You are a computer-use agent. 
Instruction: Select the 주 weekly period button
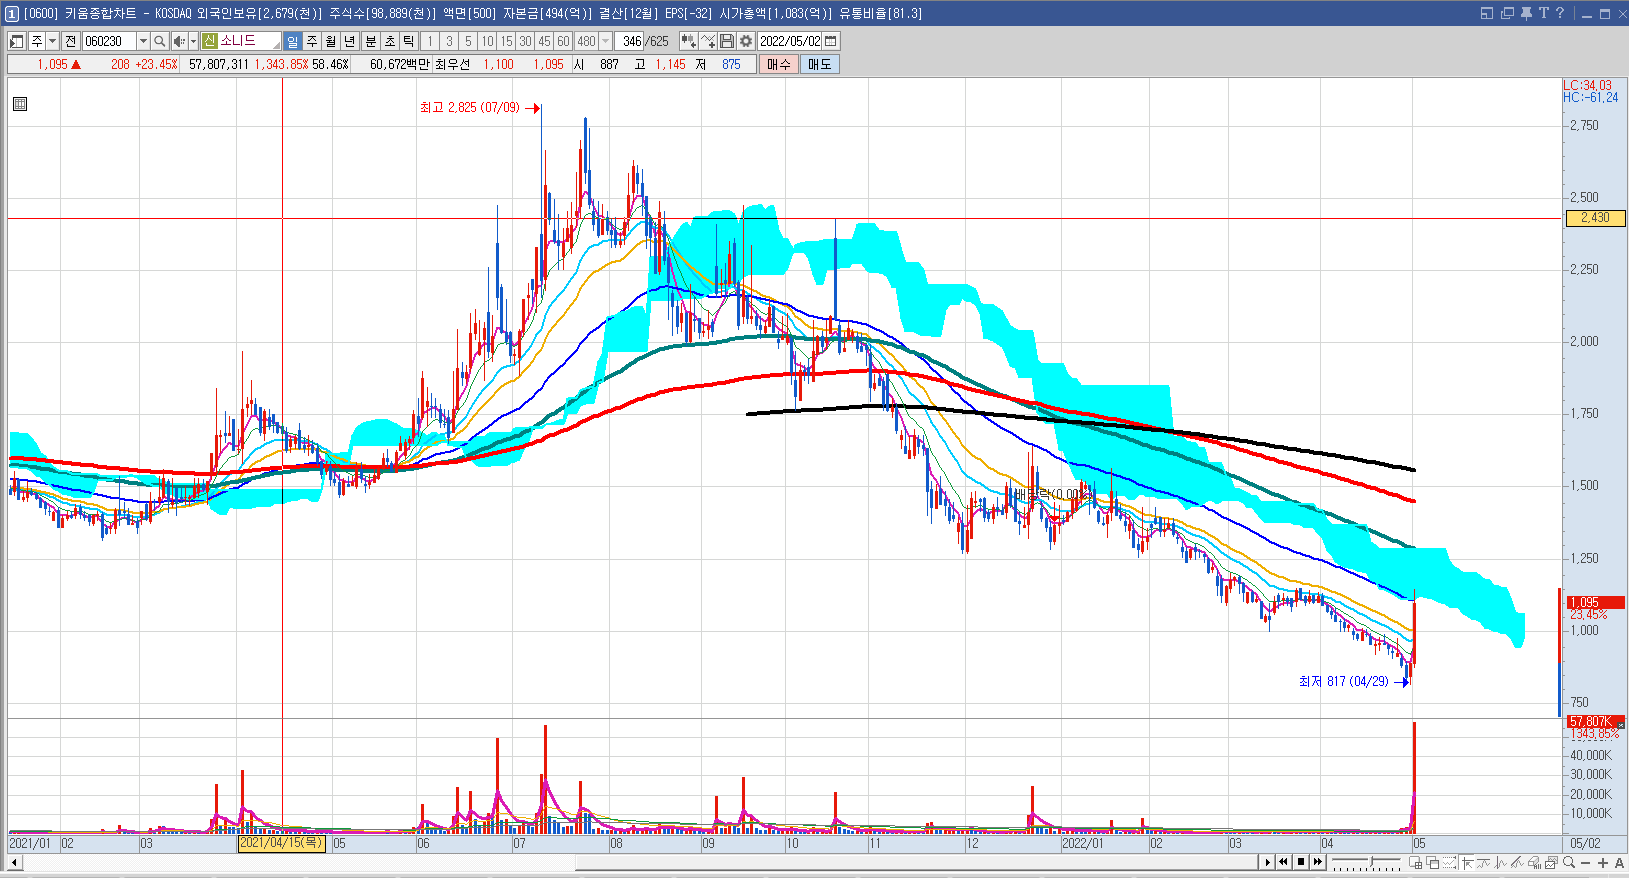[x=312, y=41]
